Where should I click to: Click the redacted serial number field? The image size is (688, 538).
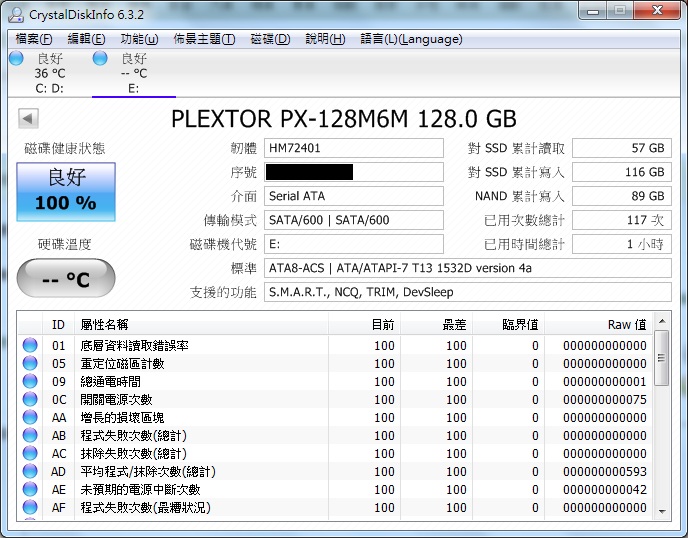click(x=354, y=172)
